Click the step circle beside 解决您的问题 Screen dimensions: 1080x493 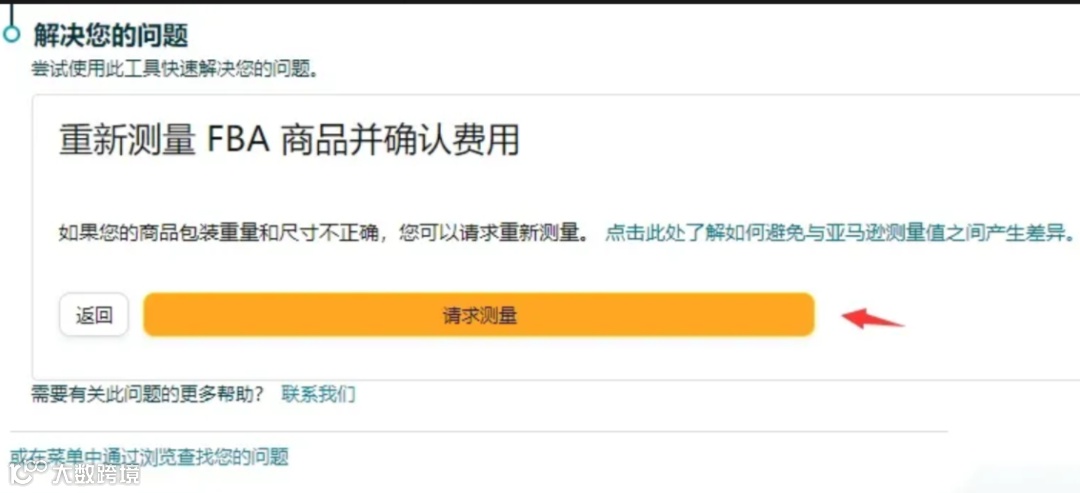point(12,34)
